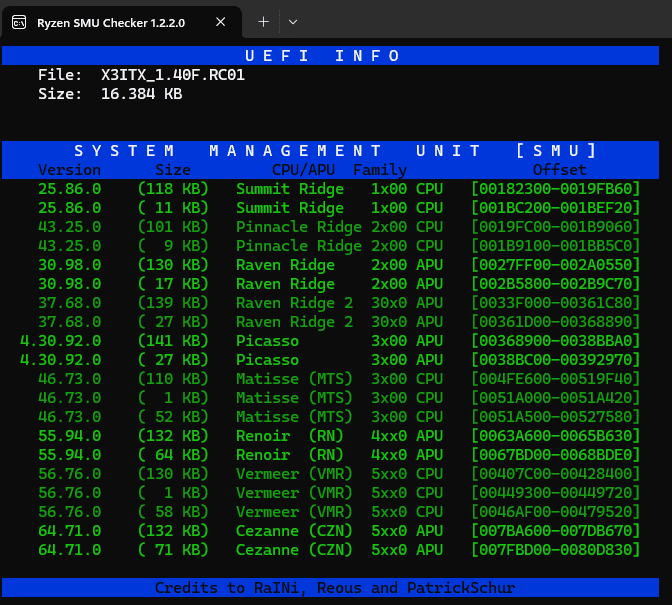Click offset [007FBD00-0080D830]

pos(556,550)
